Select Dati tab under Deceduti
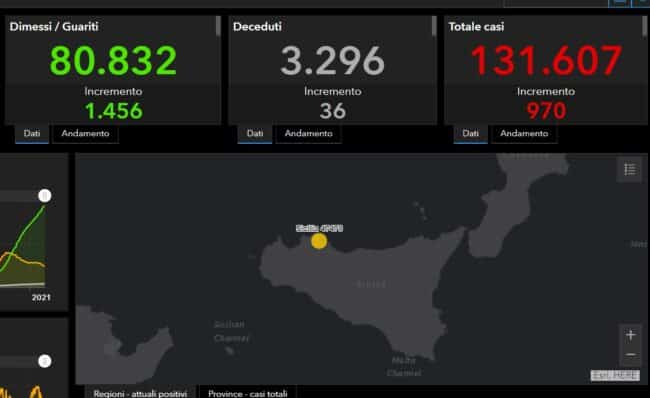Image resolution: width=650 pixels, height=398 pixels. (x=255, y=133)
